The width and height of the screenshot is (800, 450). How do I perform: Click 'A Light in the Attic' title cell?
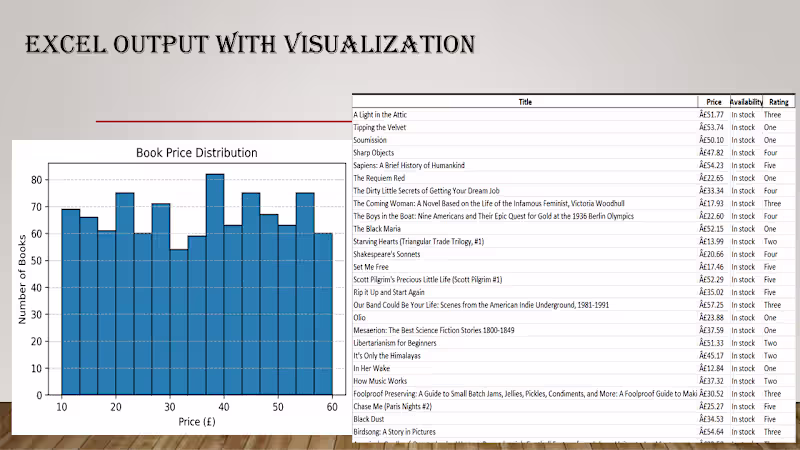525,115
